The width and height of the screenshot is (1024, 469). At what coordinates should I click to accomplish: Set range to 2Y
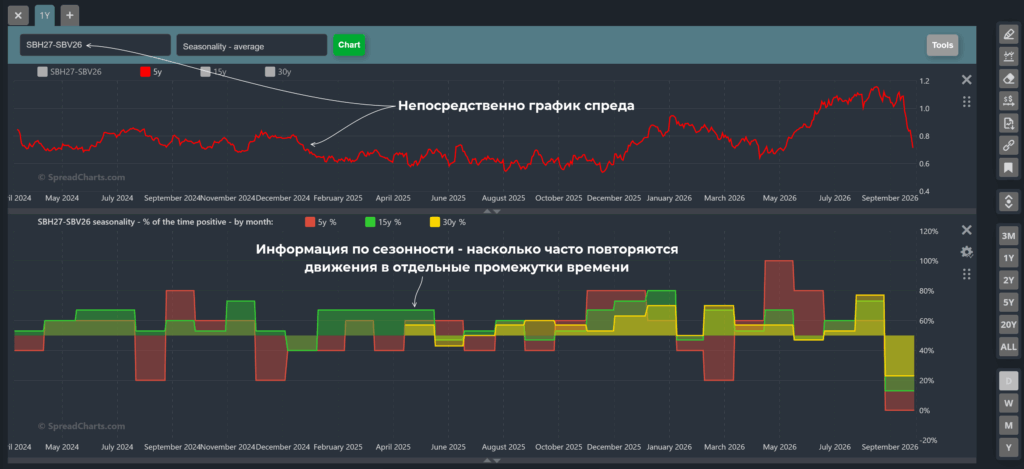(1008, 280)
